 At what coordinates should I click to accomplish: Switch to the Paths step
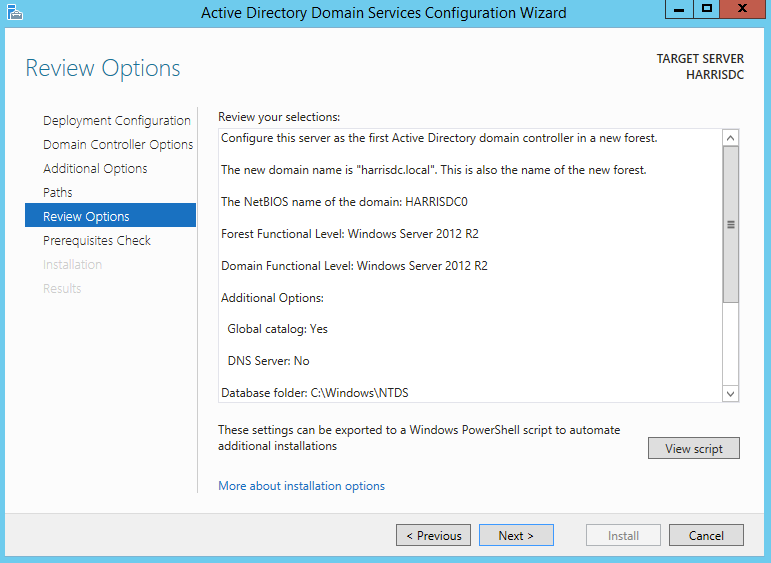(x=58, y=192)
